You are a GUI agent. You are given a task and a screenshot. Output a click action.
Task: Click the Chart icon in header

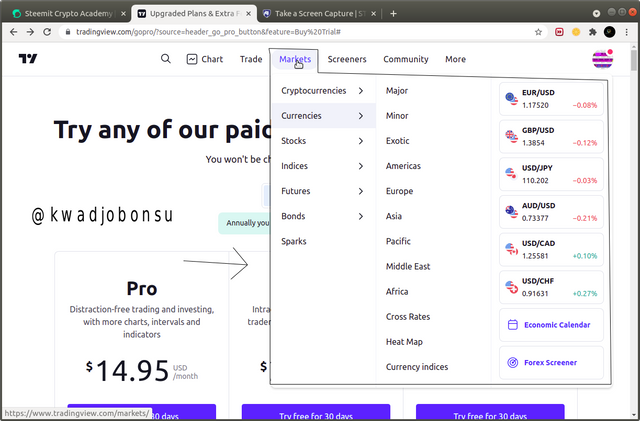click(x=192, y=59)
